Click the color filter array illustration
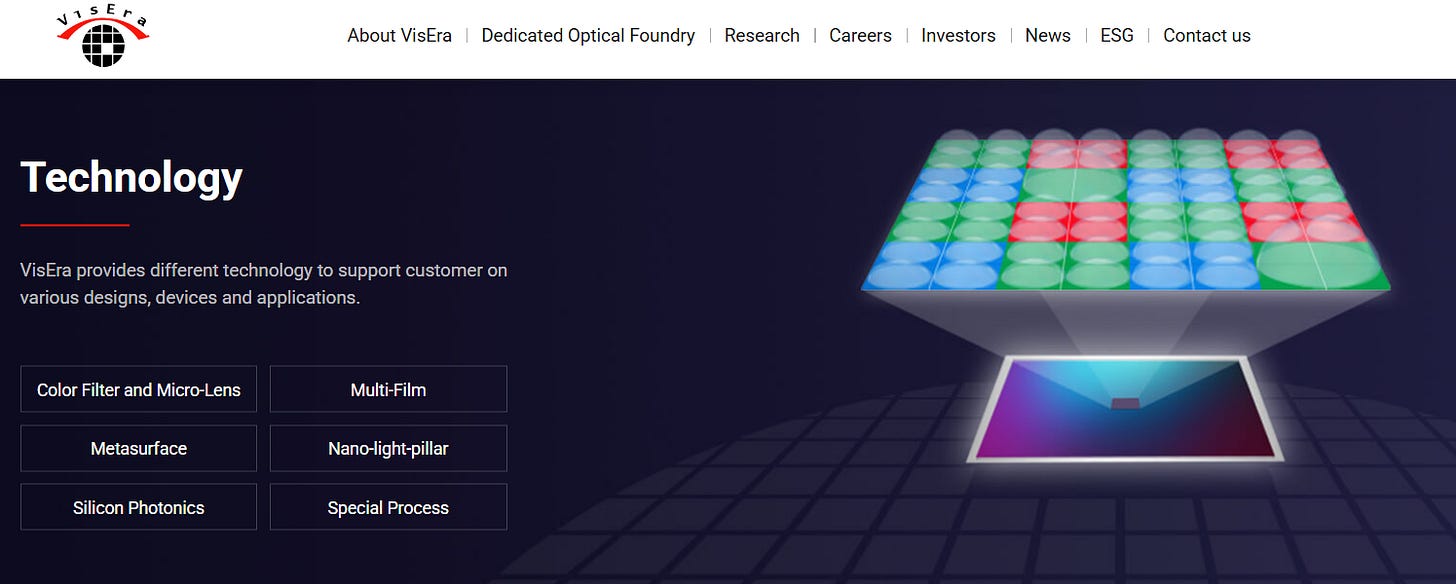The height and width of the screenshot is (584, 1456). pyautogui.click(x=1126, y=212)
